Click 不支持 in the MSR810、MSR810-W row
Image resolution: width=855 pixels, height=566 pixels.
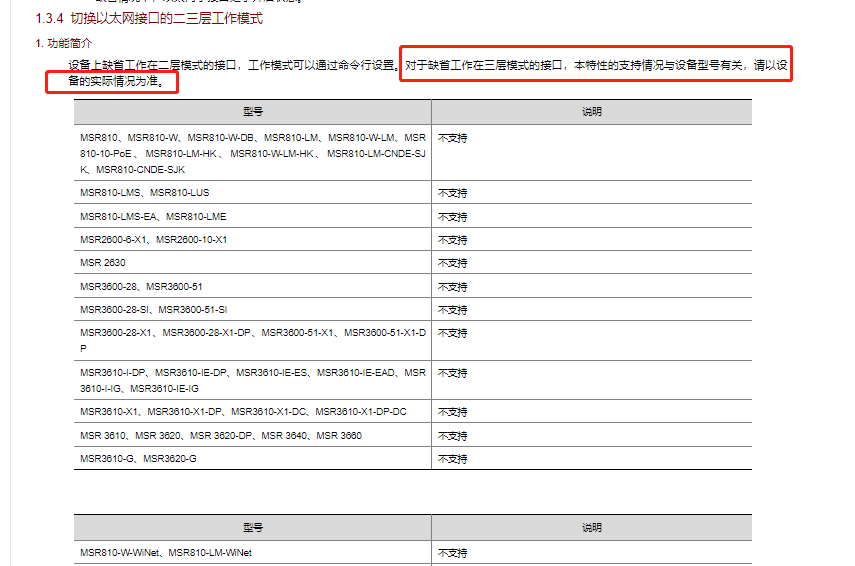tap(453, 139)
